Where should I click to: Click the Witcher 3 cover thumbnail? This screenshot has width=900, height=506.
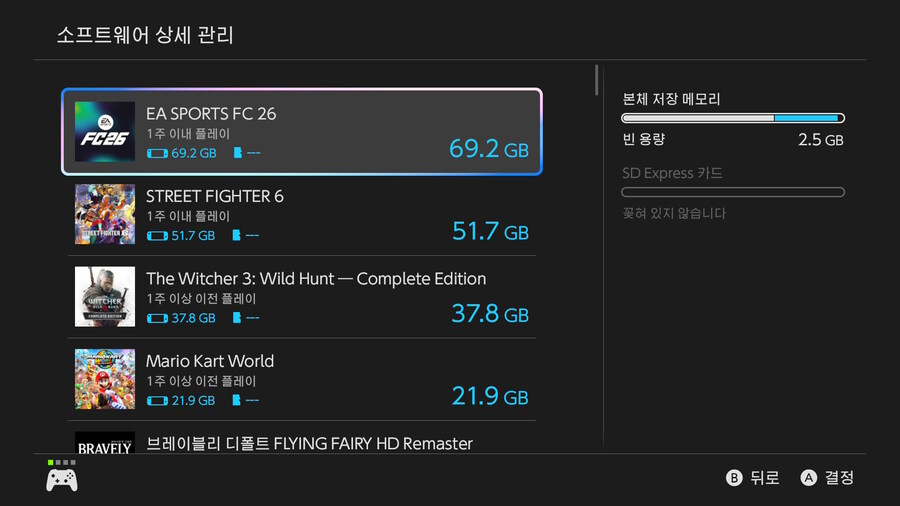click(x=105, y=296)
